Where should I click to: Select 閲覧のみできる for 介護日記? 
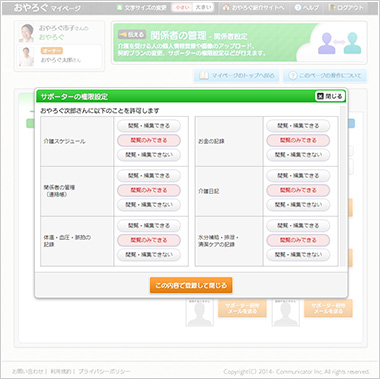(298, 190)
